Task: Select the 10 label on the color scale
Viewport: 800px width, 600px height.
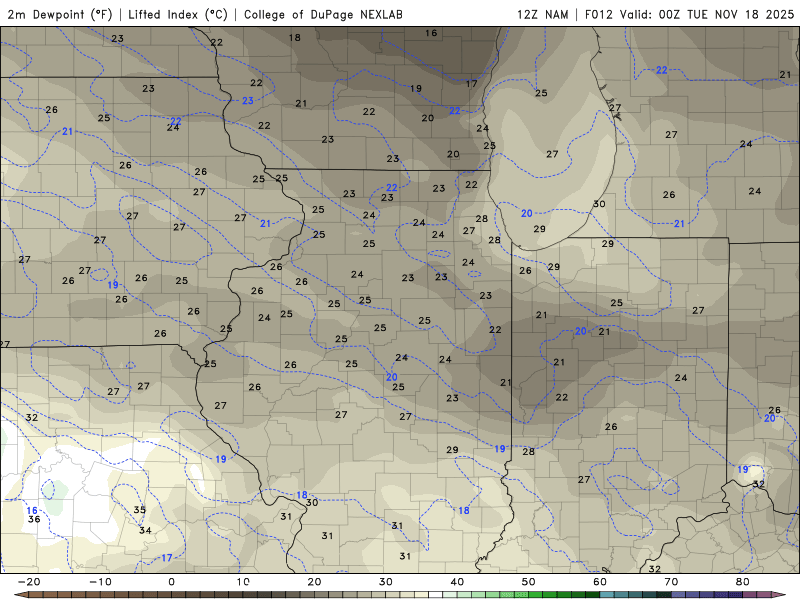Action: tap(243, 582)
